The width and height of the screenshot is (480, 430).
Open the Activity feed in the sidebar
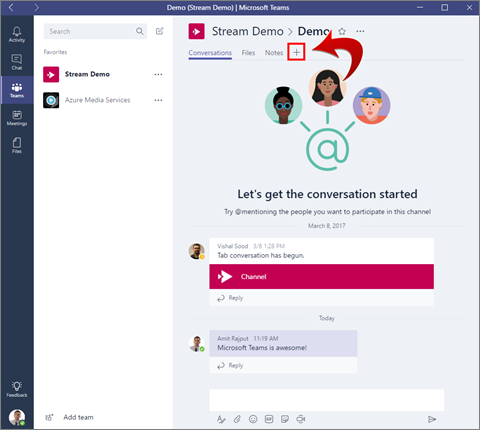pyautogui.click(x=17, y=35)
